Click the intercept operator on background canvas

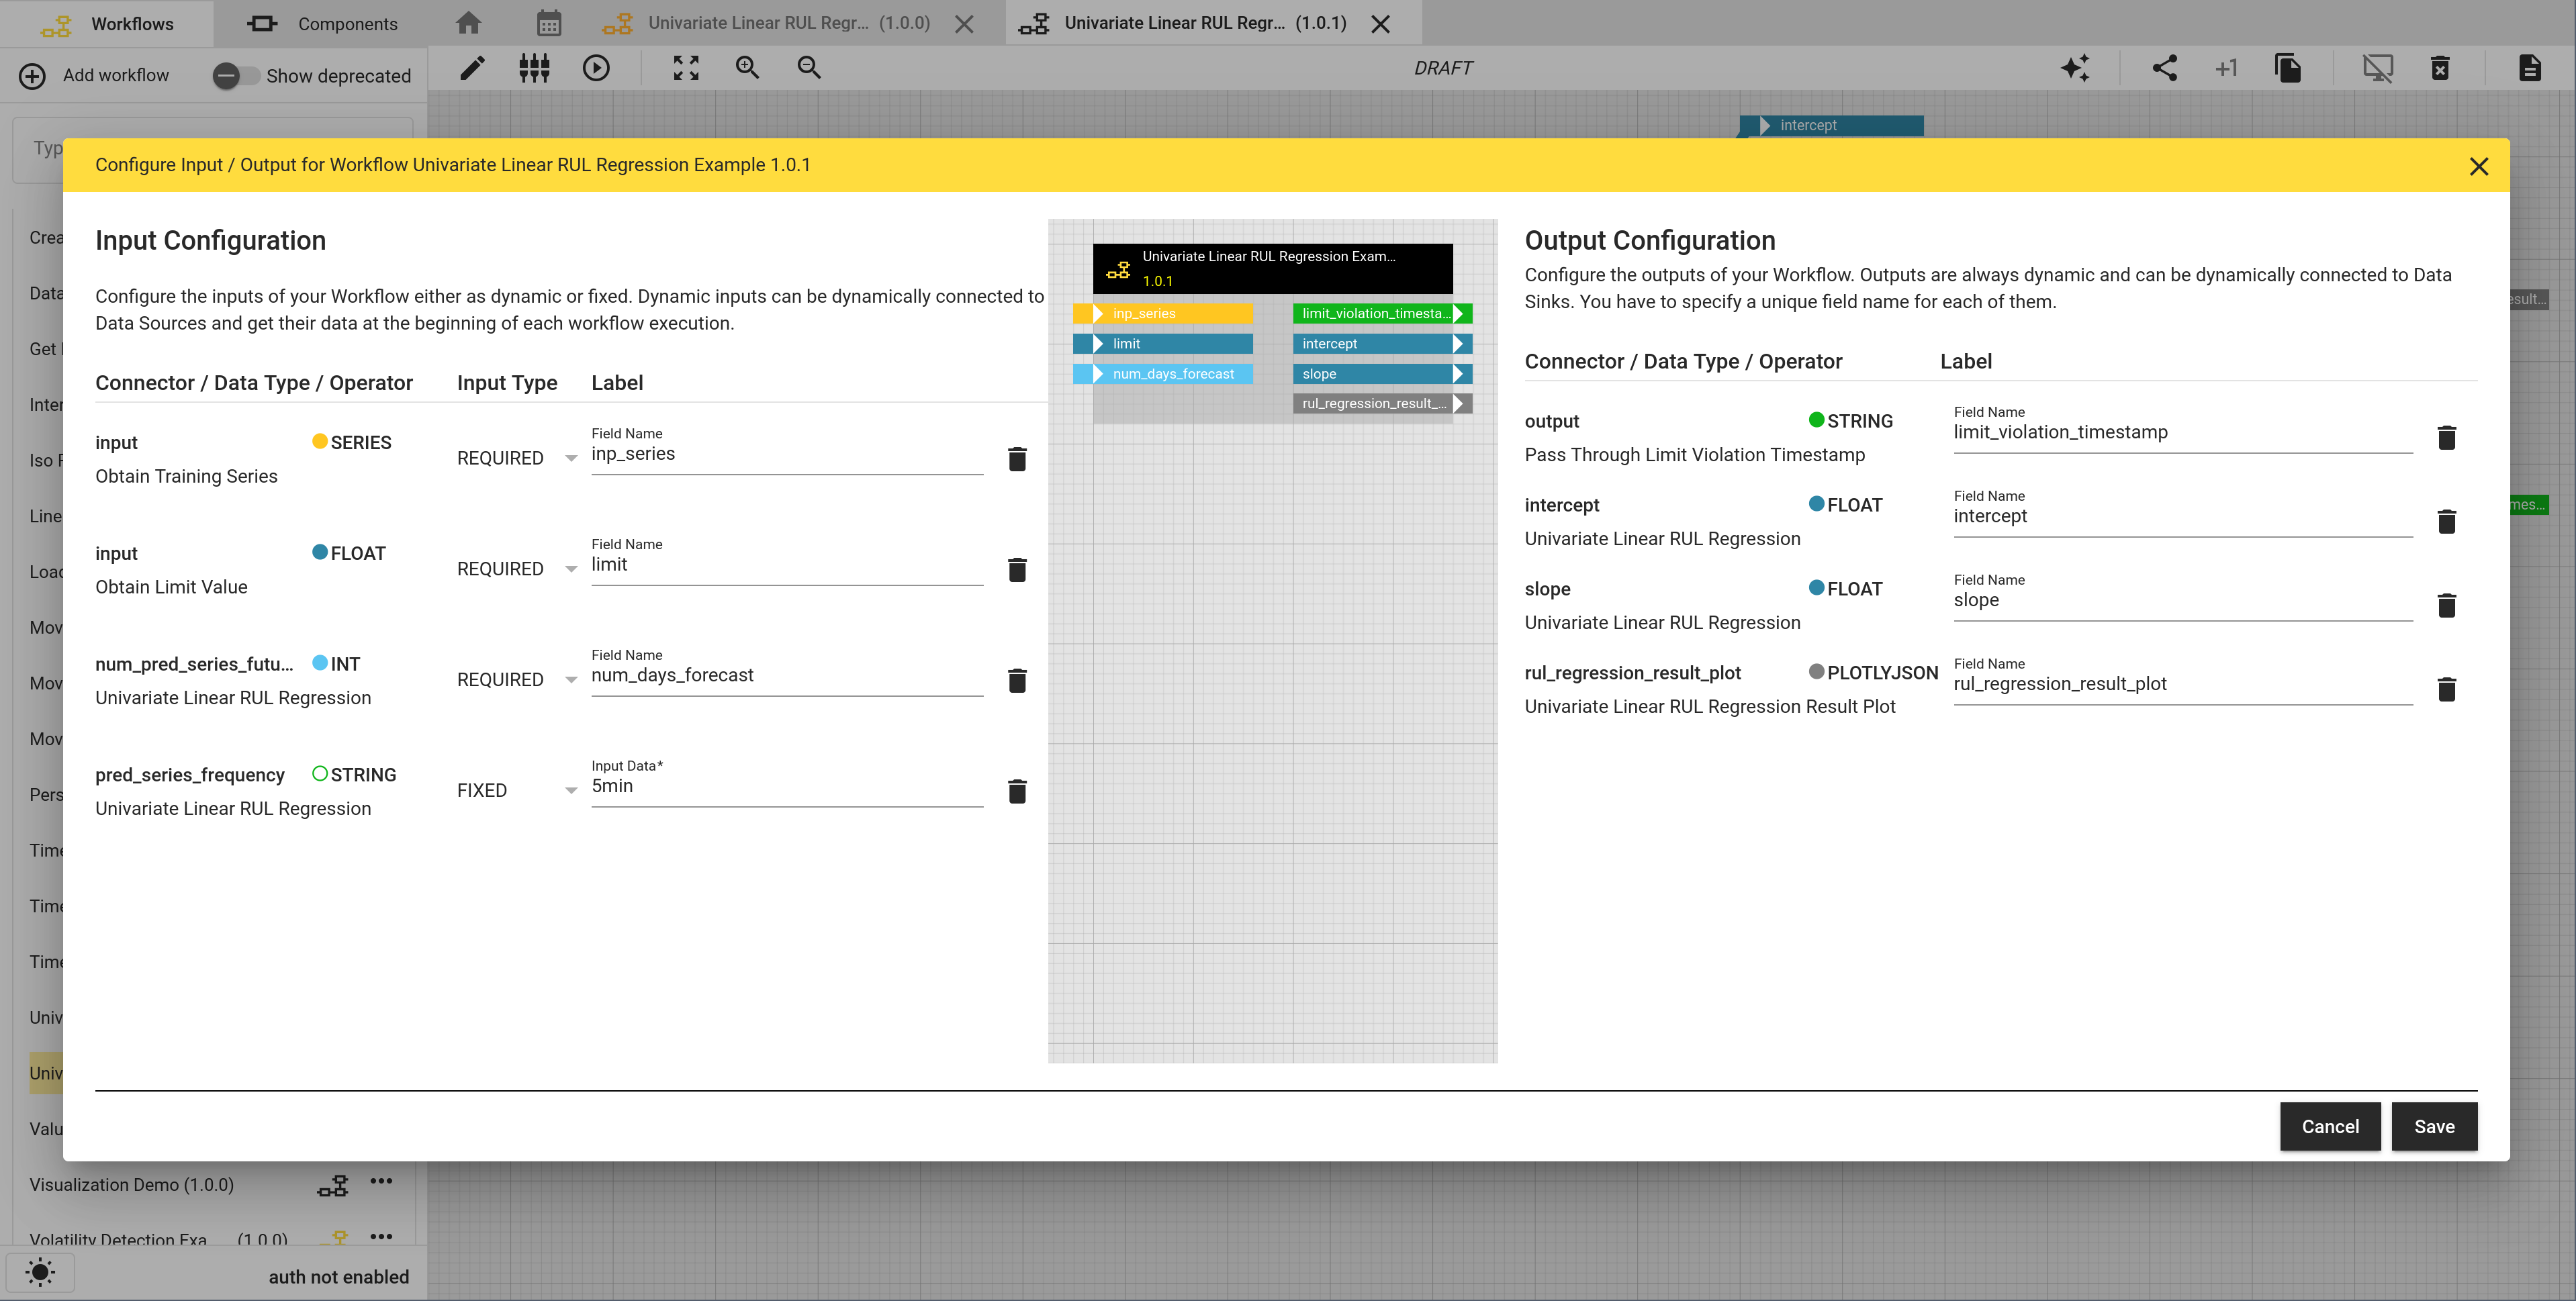[x=1831, y=126]
